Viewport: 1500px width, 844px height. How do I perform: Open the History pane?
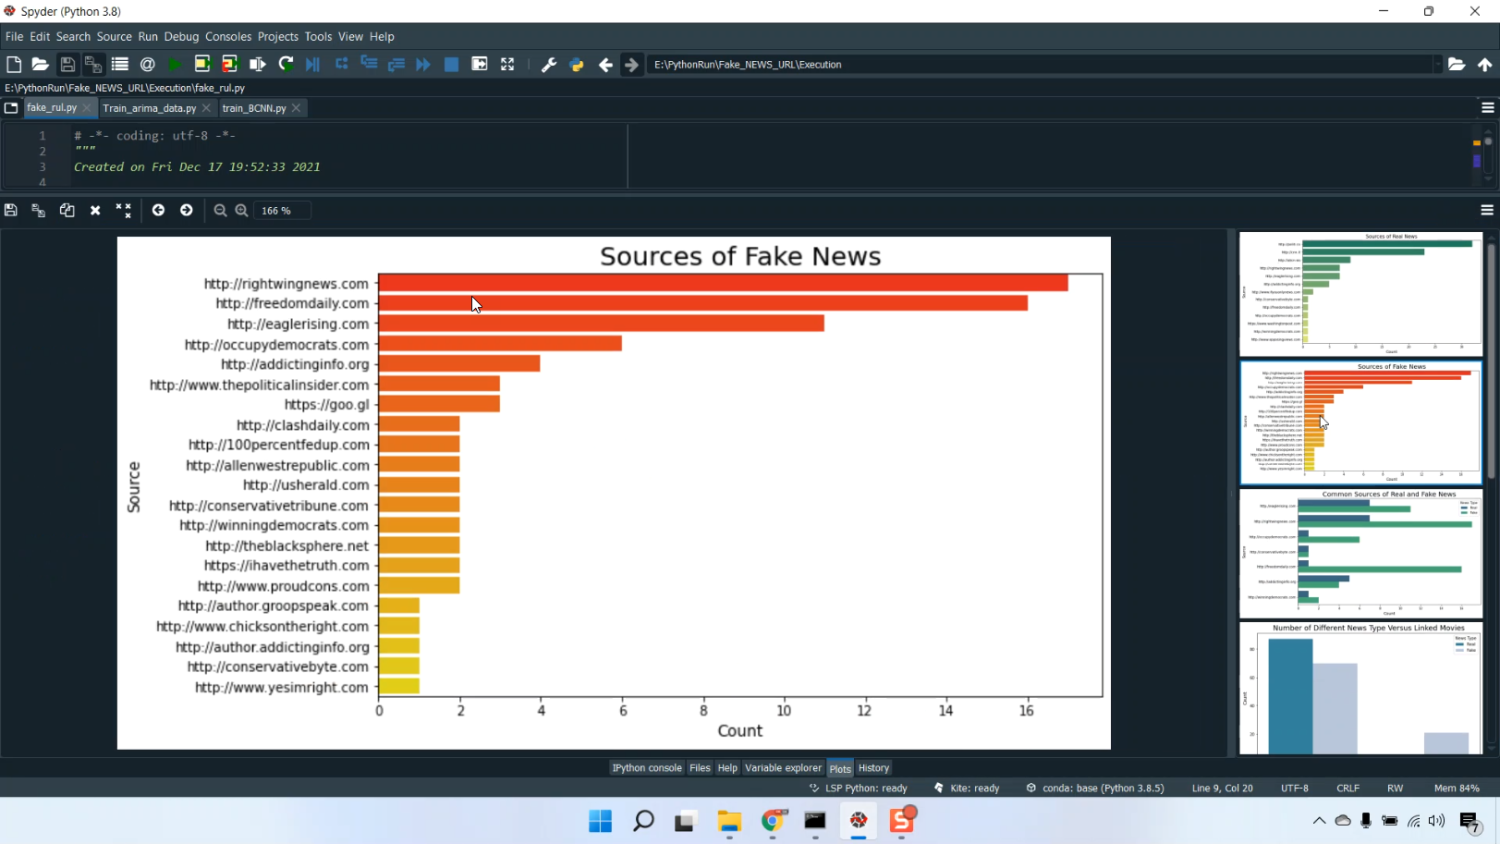click(872, 768)
